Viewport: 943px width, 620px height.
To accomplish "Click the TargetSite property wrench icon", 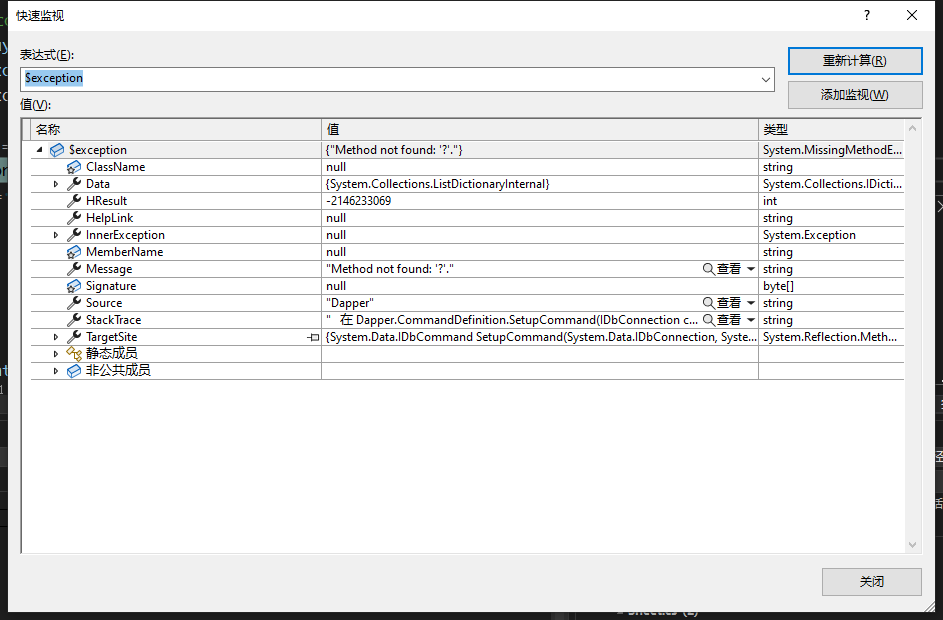I will (x=74, y=337).
